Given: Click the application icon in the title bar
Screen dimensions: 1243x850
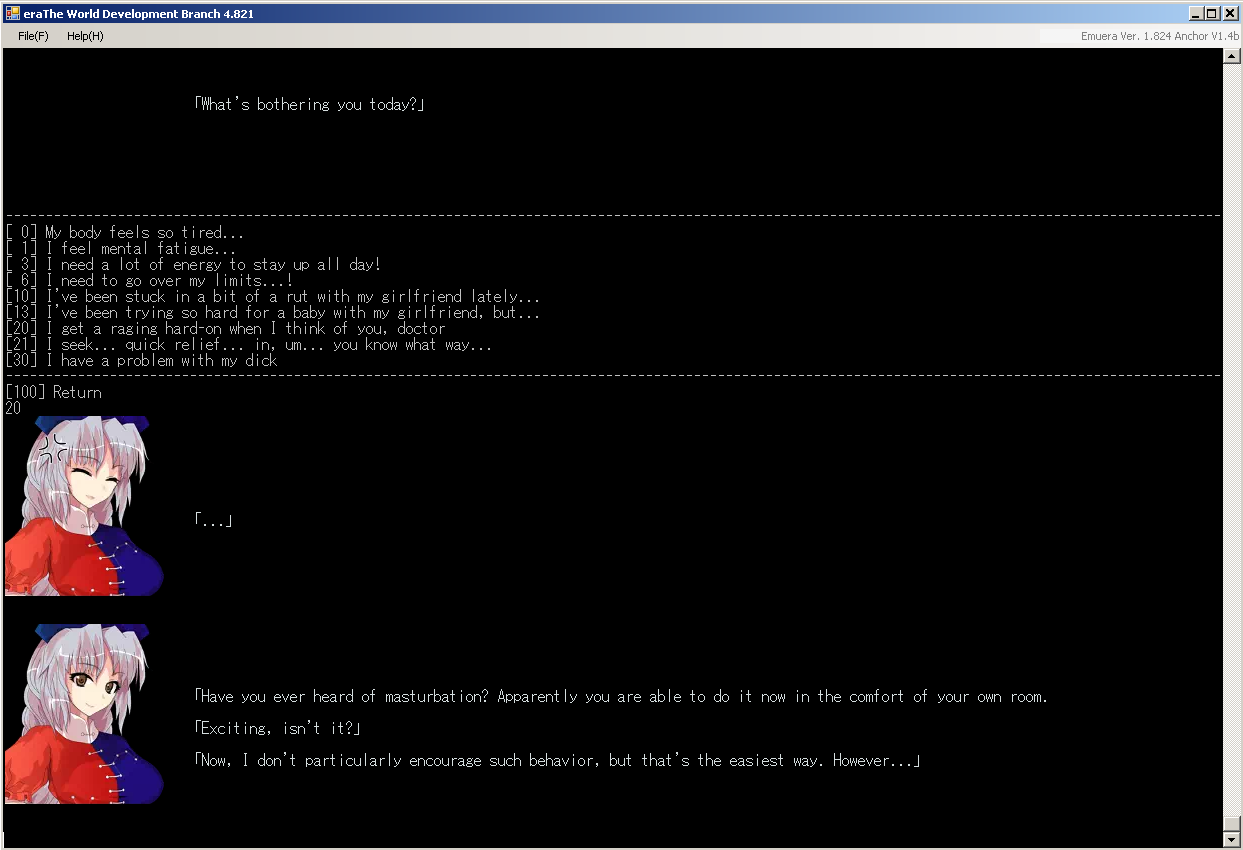Looking at the screenshot, I should click(13, 13).
